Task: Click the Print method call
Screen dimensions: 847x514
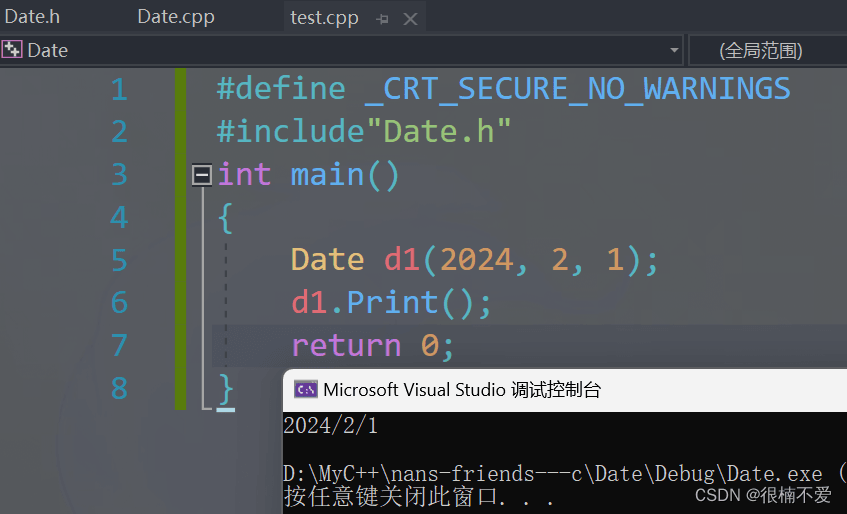Action: (x=392, y=302)
